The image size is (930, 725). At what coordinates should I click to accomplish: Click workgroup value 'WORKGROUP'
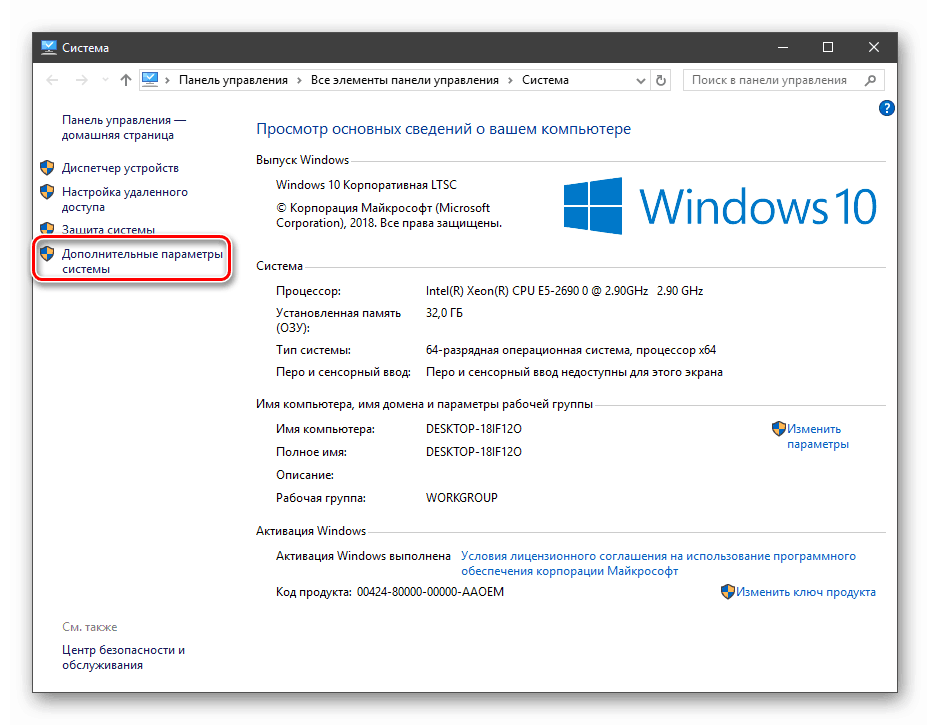(x=461, y=498)
